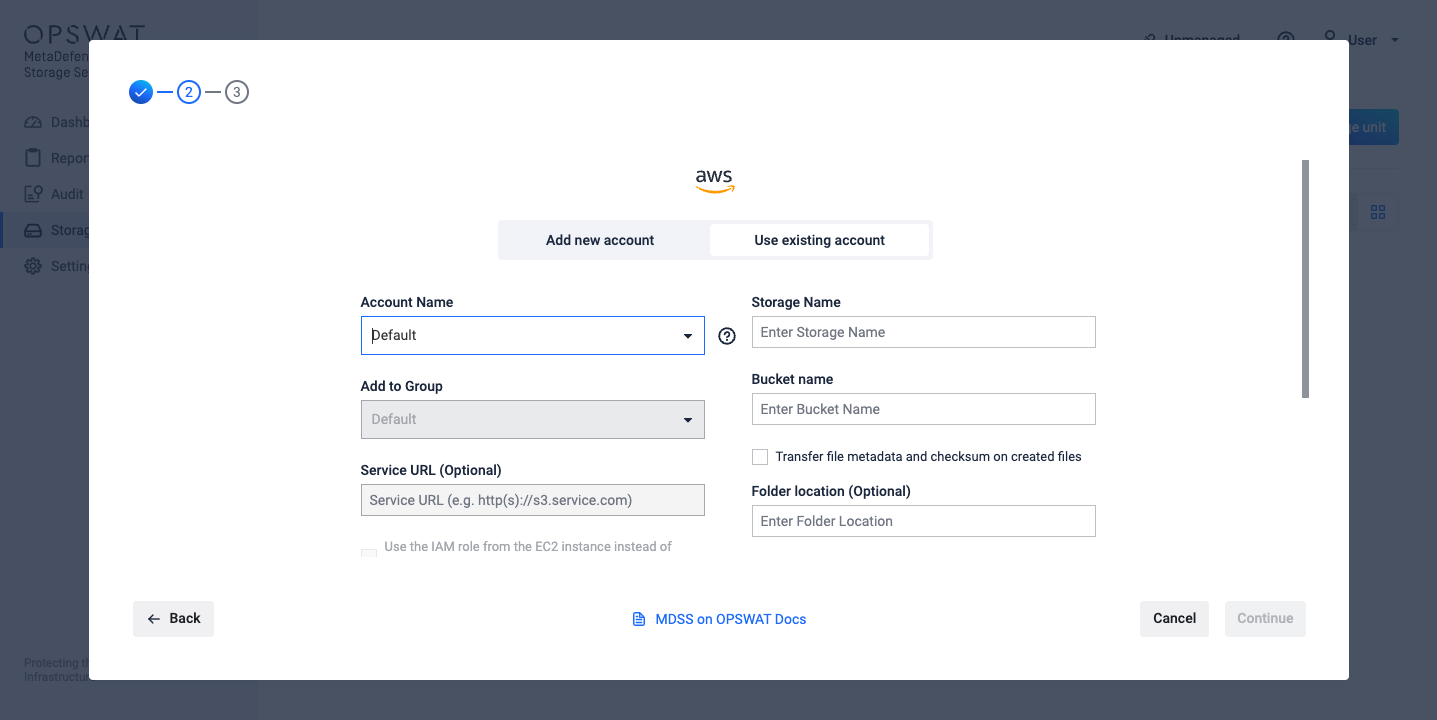Click the dialog vertical scrollbar
The image size is (1437, 720).
coord(1306,279)
